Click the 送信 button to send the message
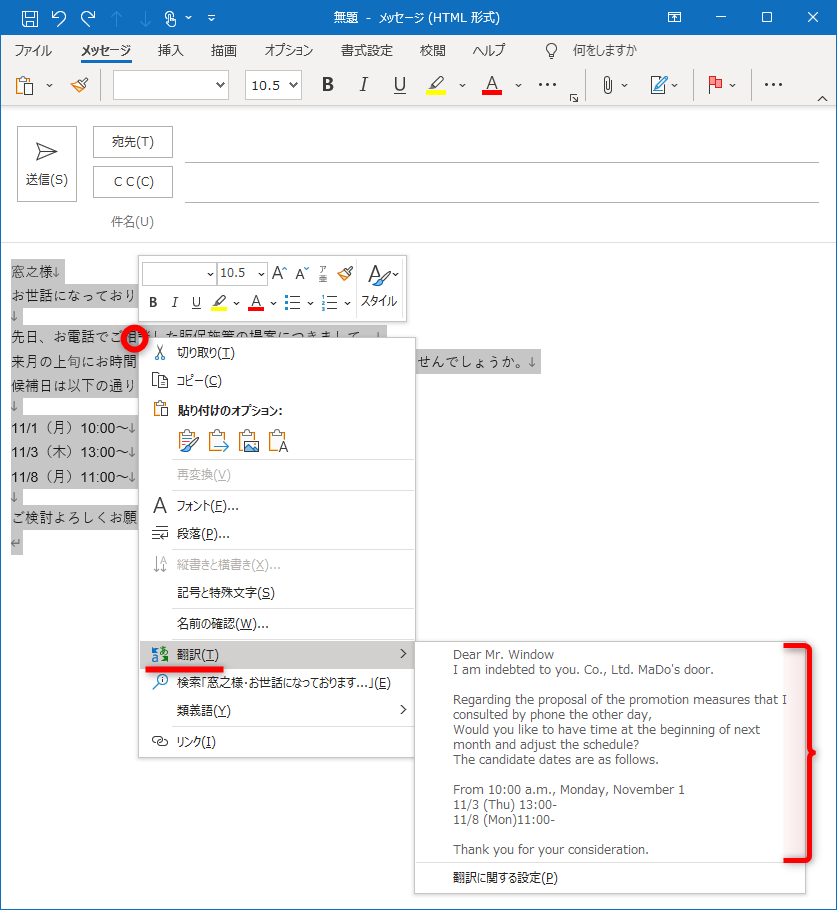The image size is (837, 910). (46, 163)
